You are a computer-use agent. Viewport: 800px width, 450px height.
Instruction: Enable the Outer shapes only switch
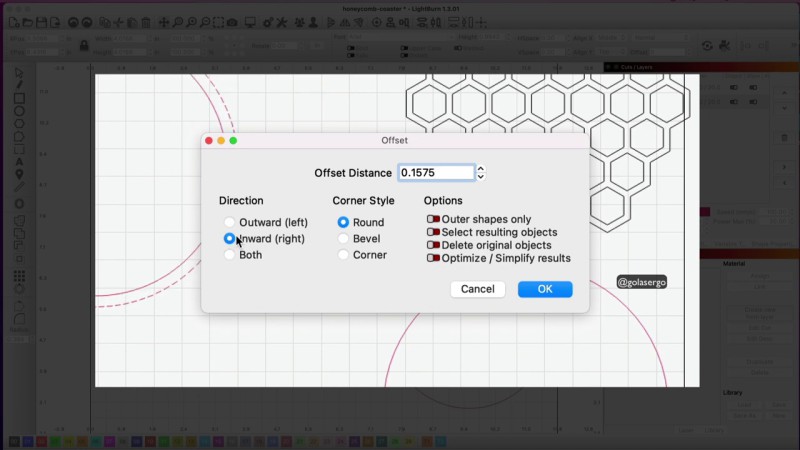433,219
